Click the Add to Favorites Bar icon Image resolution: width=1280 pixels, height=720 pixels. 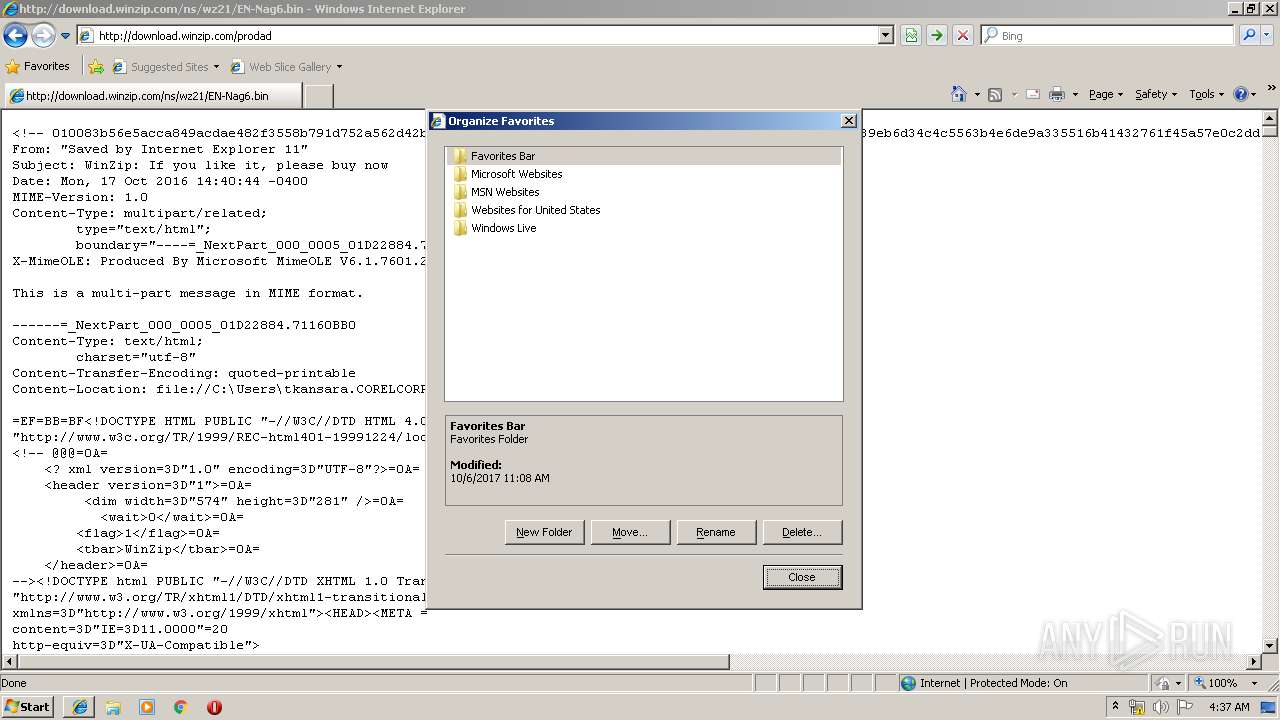(96, 67)
